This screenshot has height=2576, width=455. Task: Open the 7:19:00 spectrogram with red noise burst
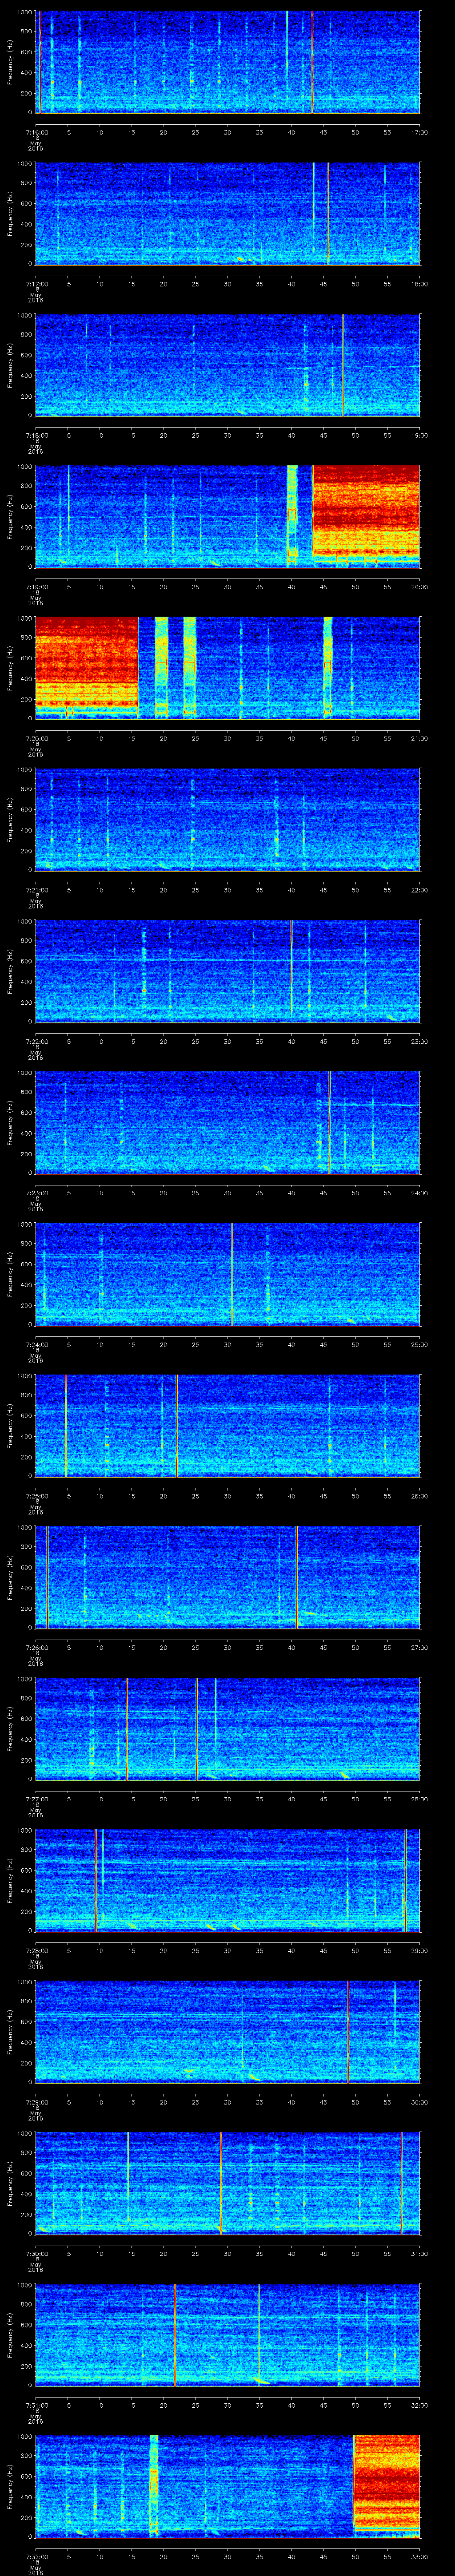228,517
